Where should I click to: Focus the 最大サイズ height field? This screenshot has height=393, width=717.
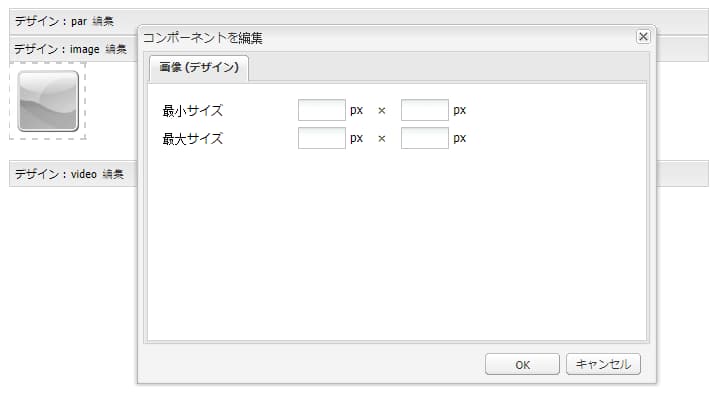click(424, 138)
